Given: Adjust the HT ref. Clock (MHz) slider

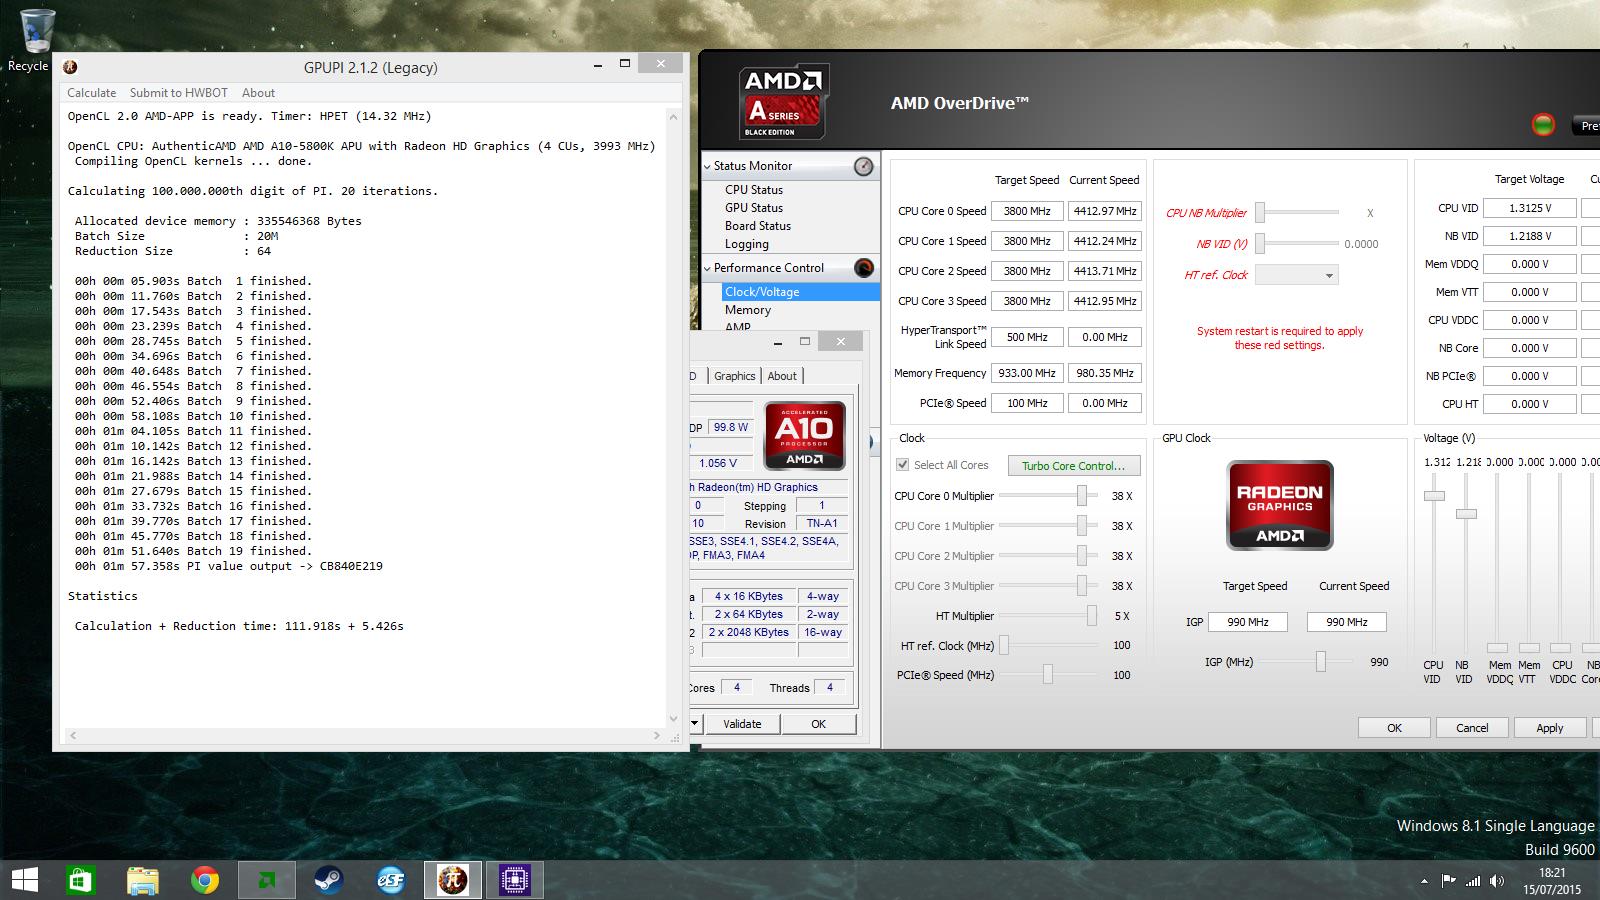Looking at the screenshot, I should [x=1004, y=645].
